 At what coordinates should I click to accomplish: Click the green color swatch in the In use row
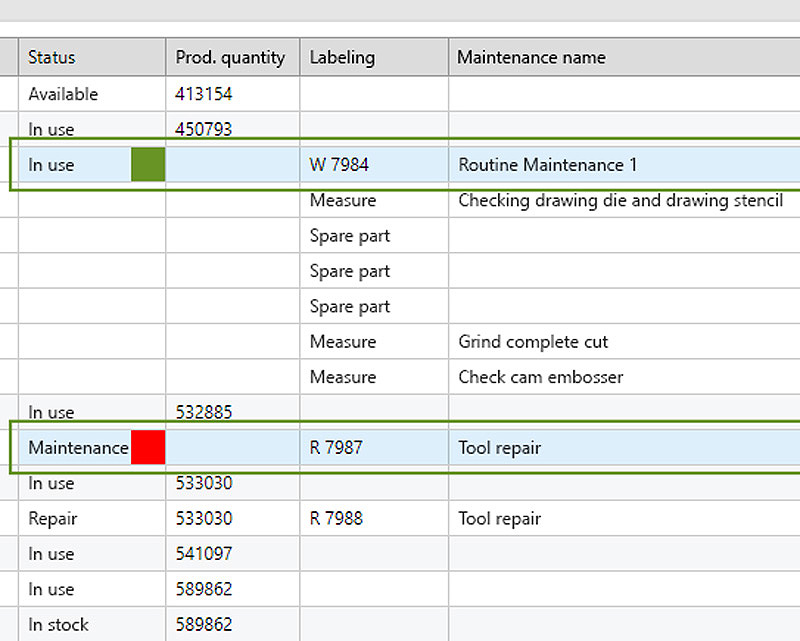tap(146, 164)
